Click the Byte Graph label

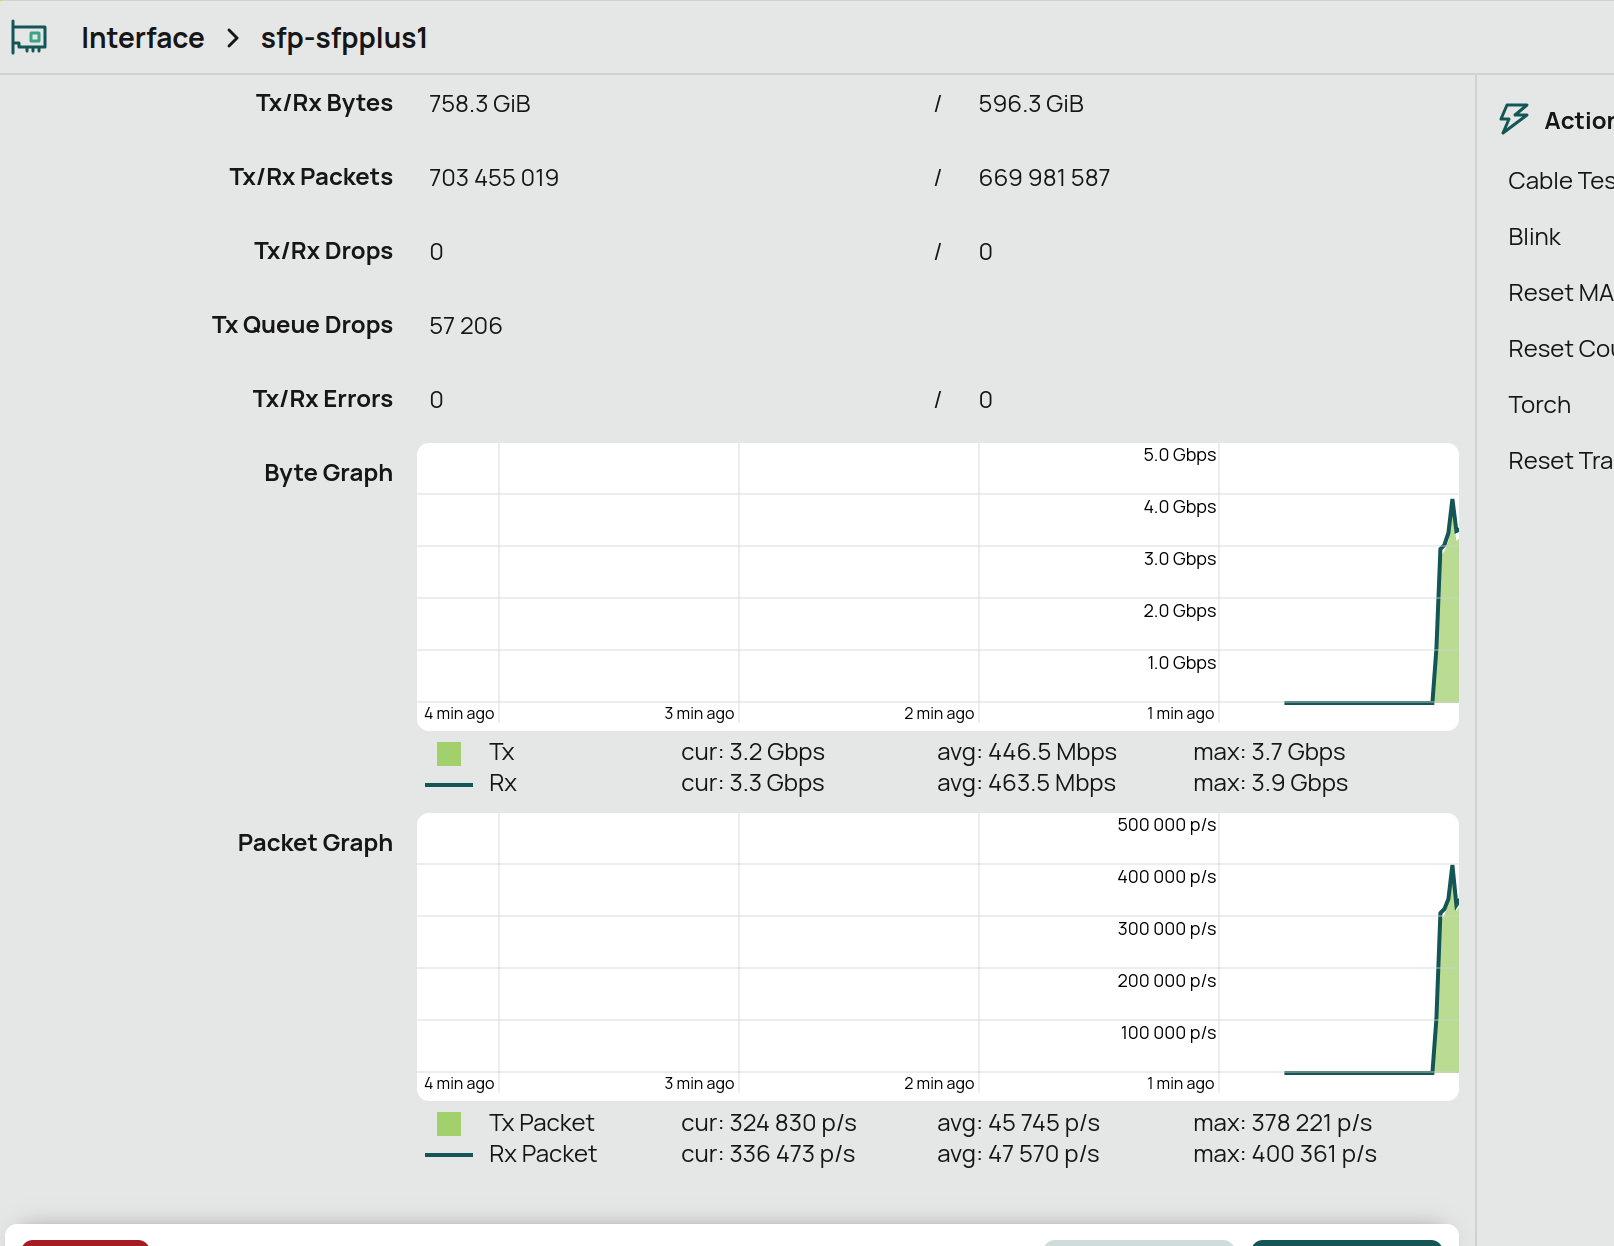[x=328, y=473]
